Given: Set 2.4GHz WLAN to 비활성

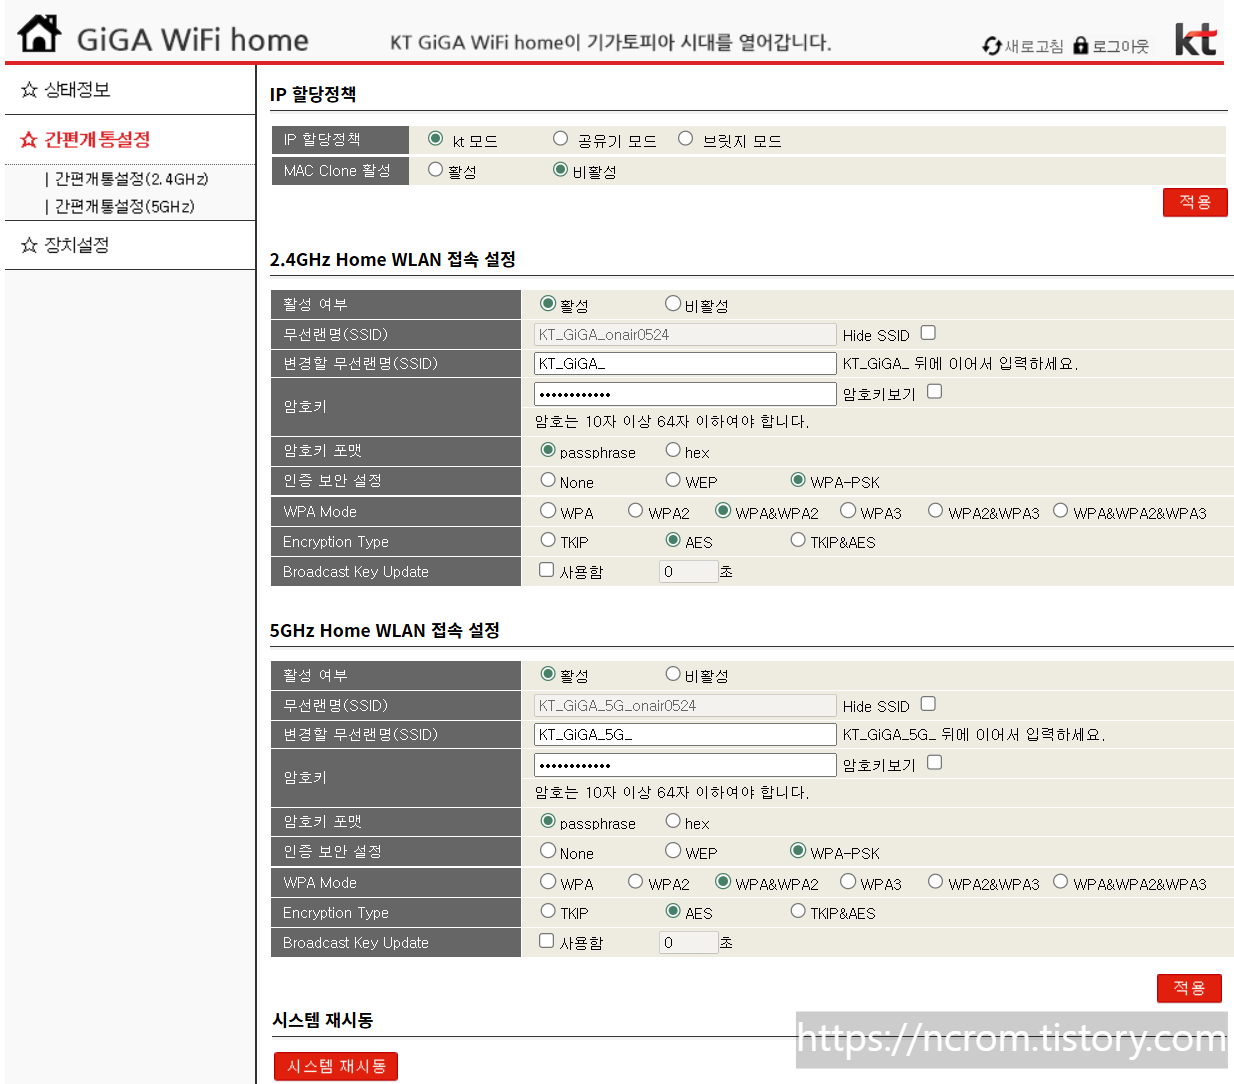Looking at the screenshot, I should (x=673, y=303).
